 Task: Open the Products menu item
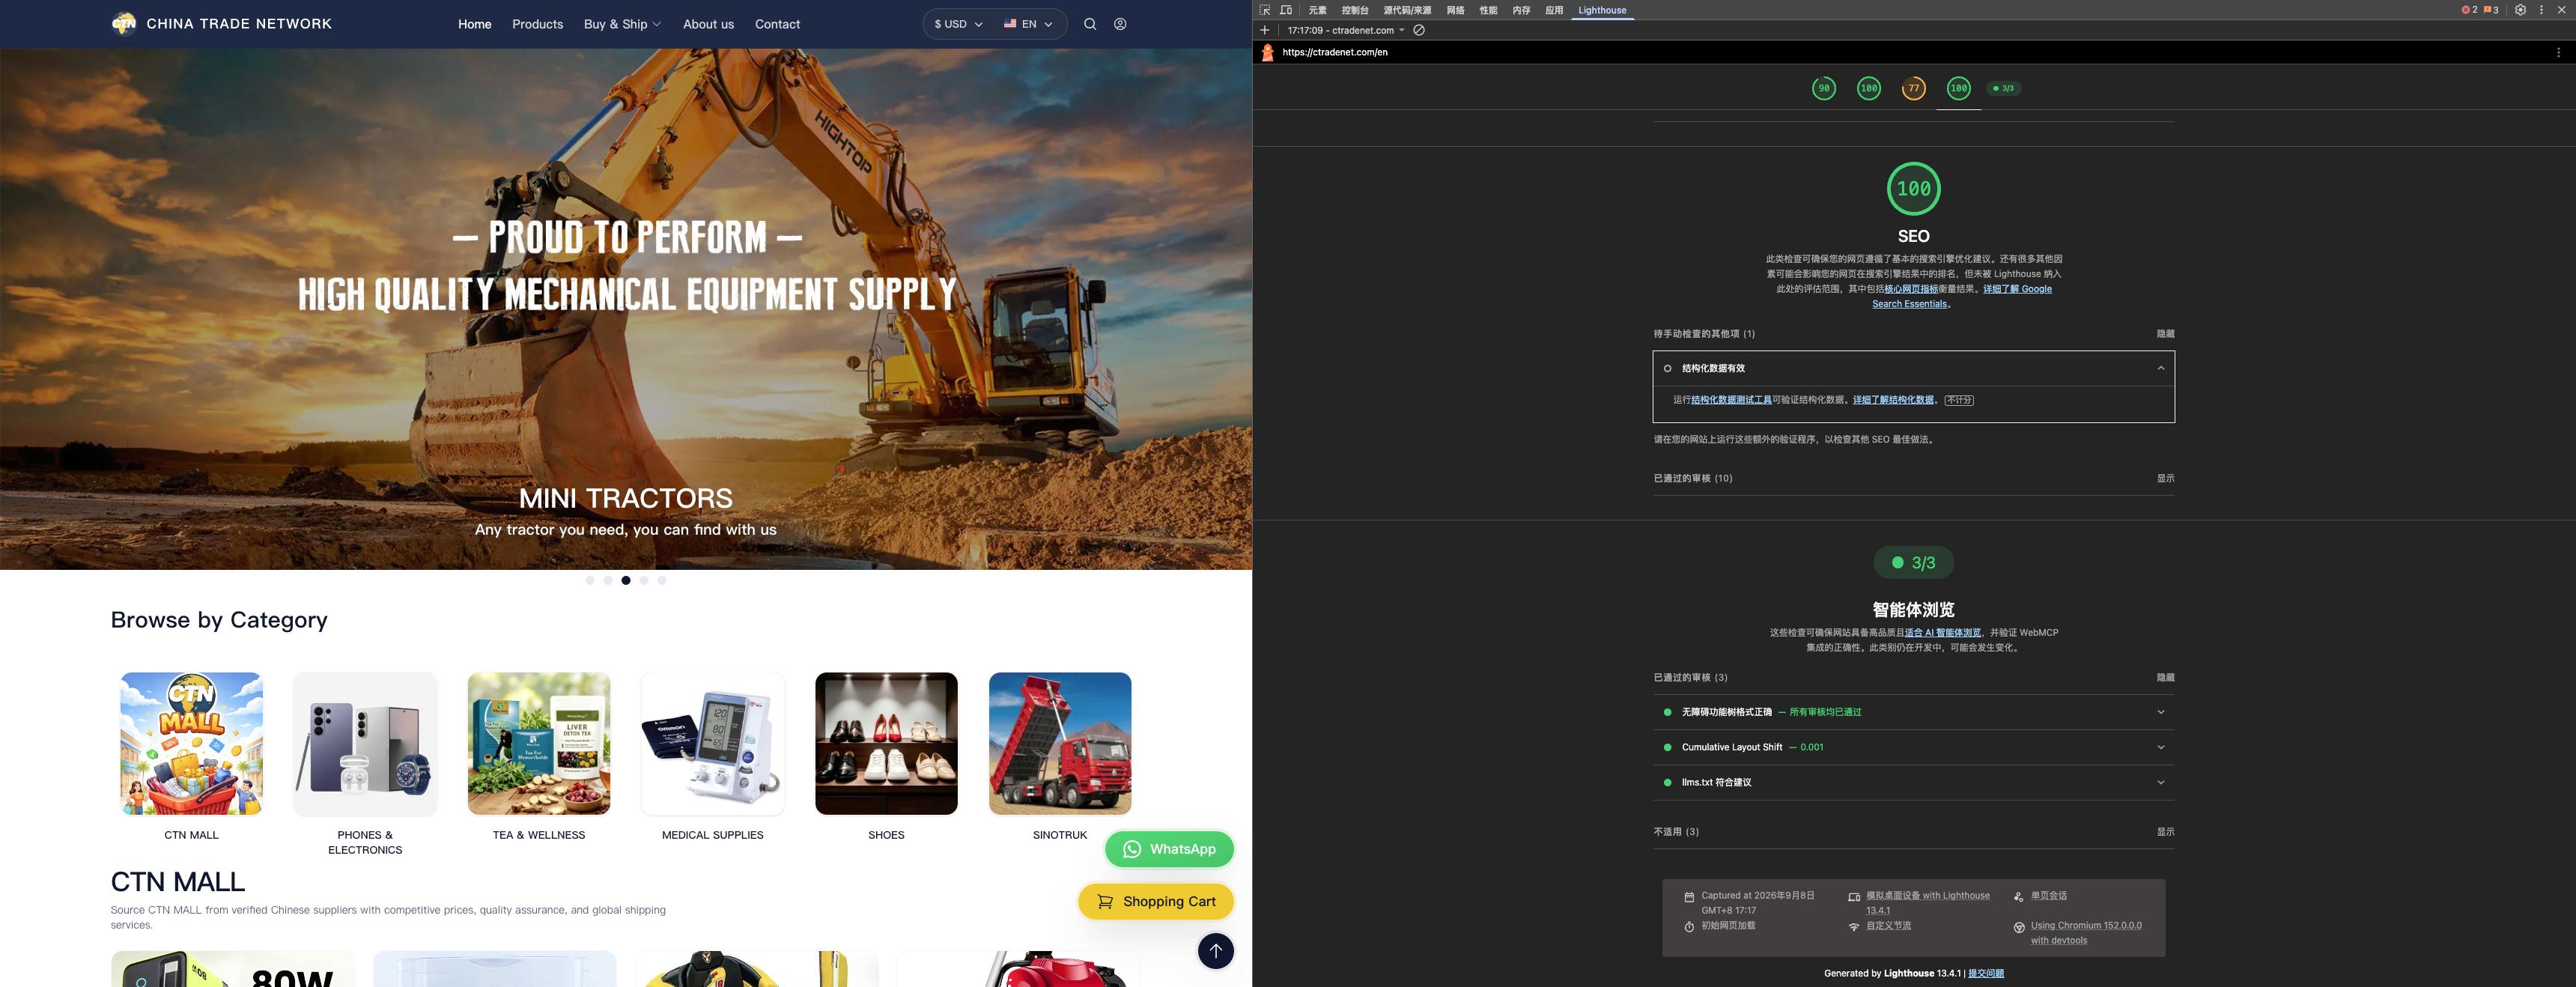pyautogui.click(x=537, y=24)
